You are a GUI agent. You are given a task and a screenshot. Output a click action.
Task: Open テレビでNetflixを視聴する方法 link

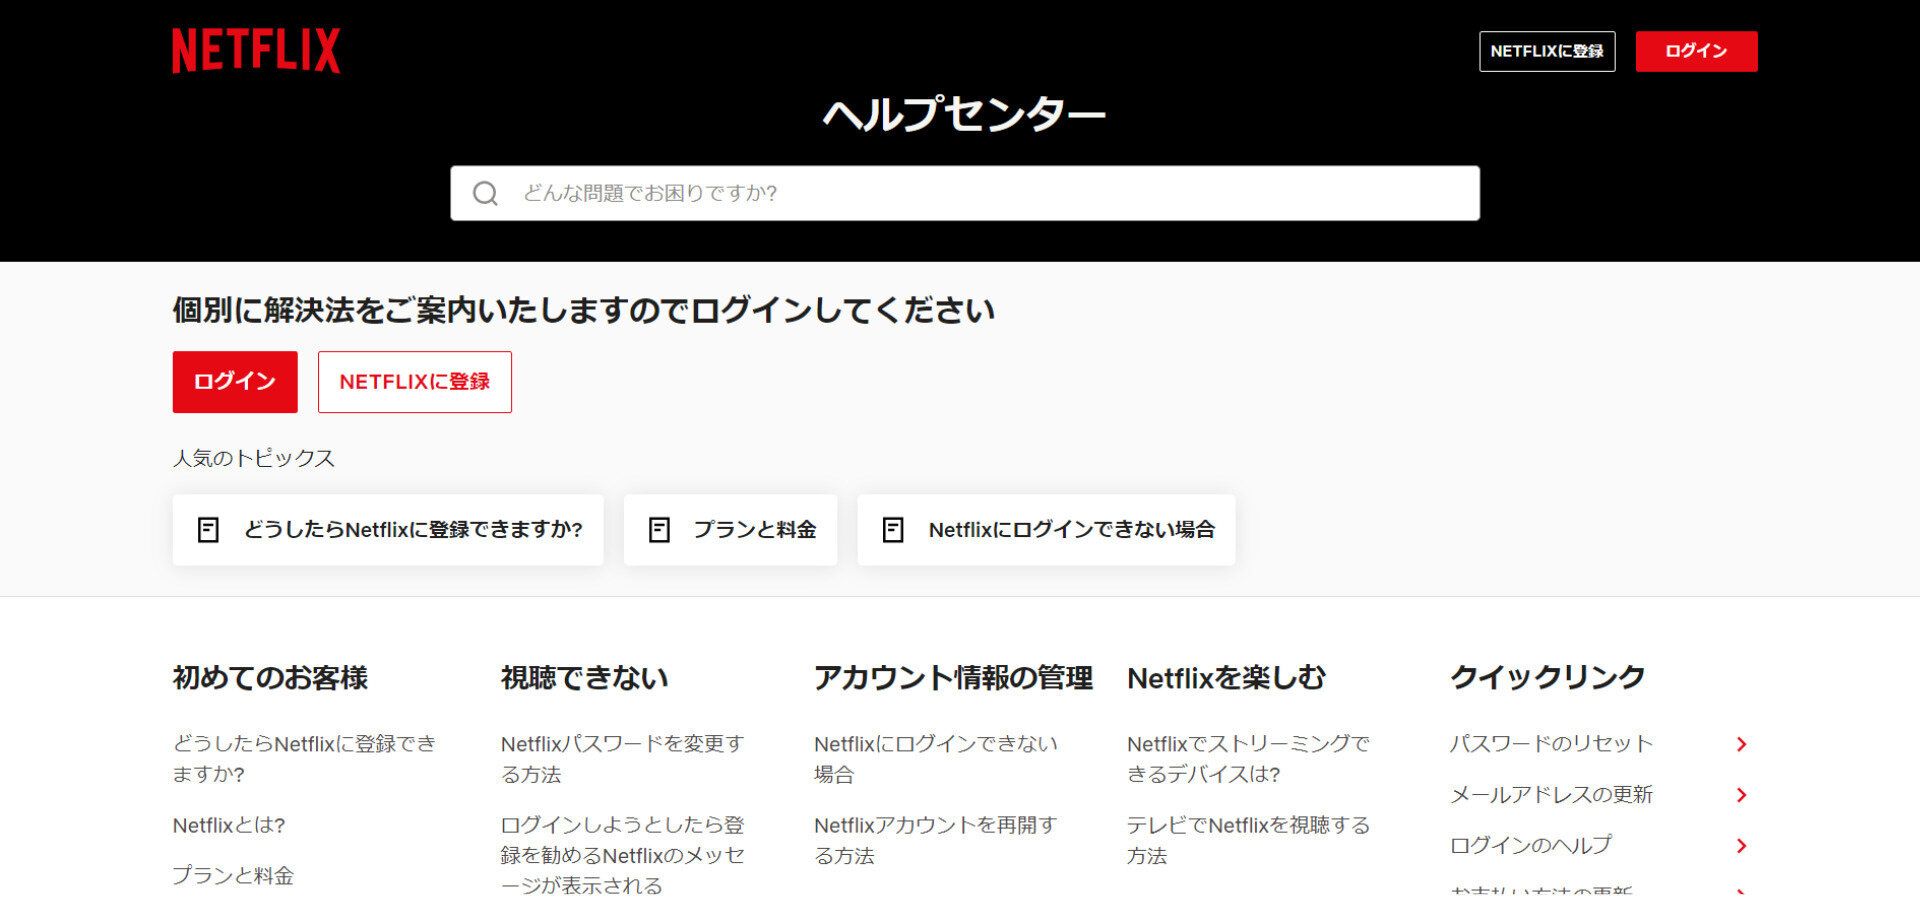pos(1247,840)
